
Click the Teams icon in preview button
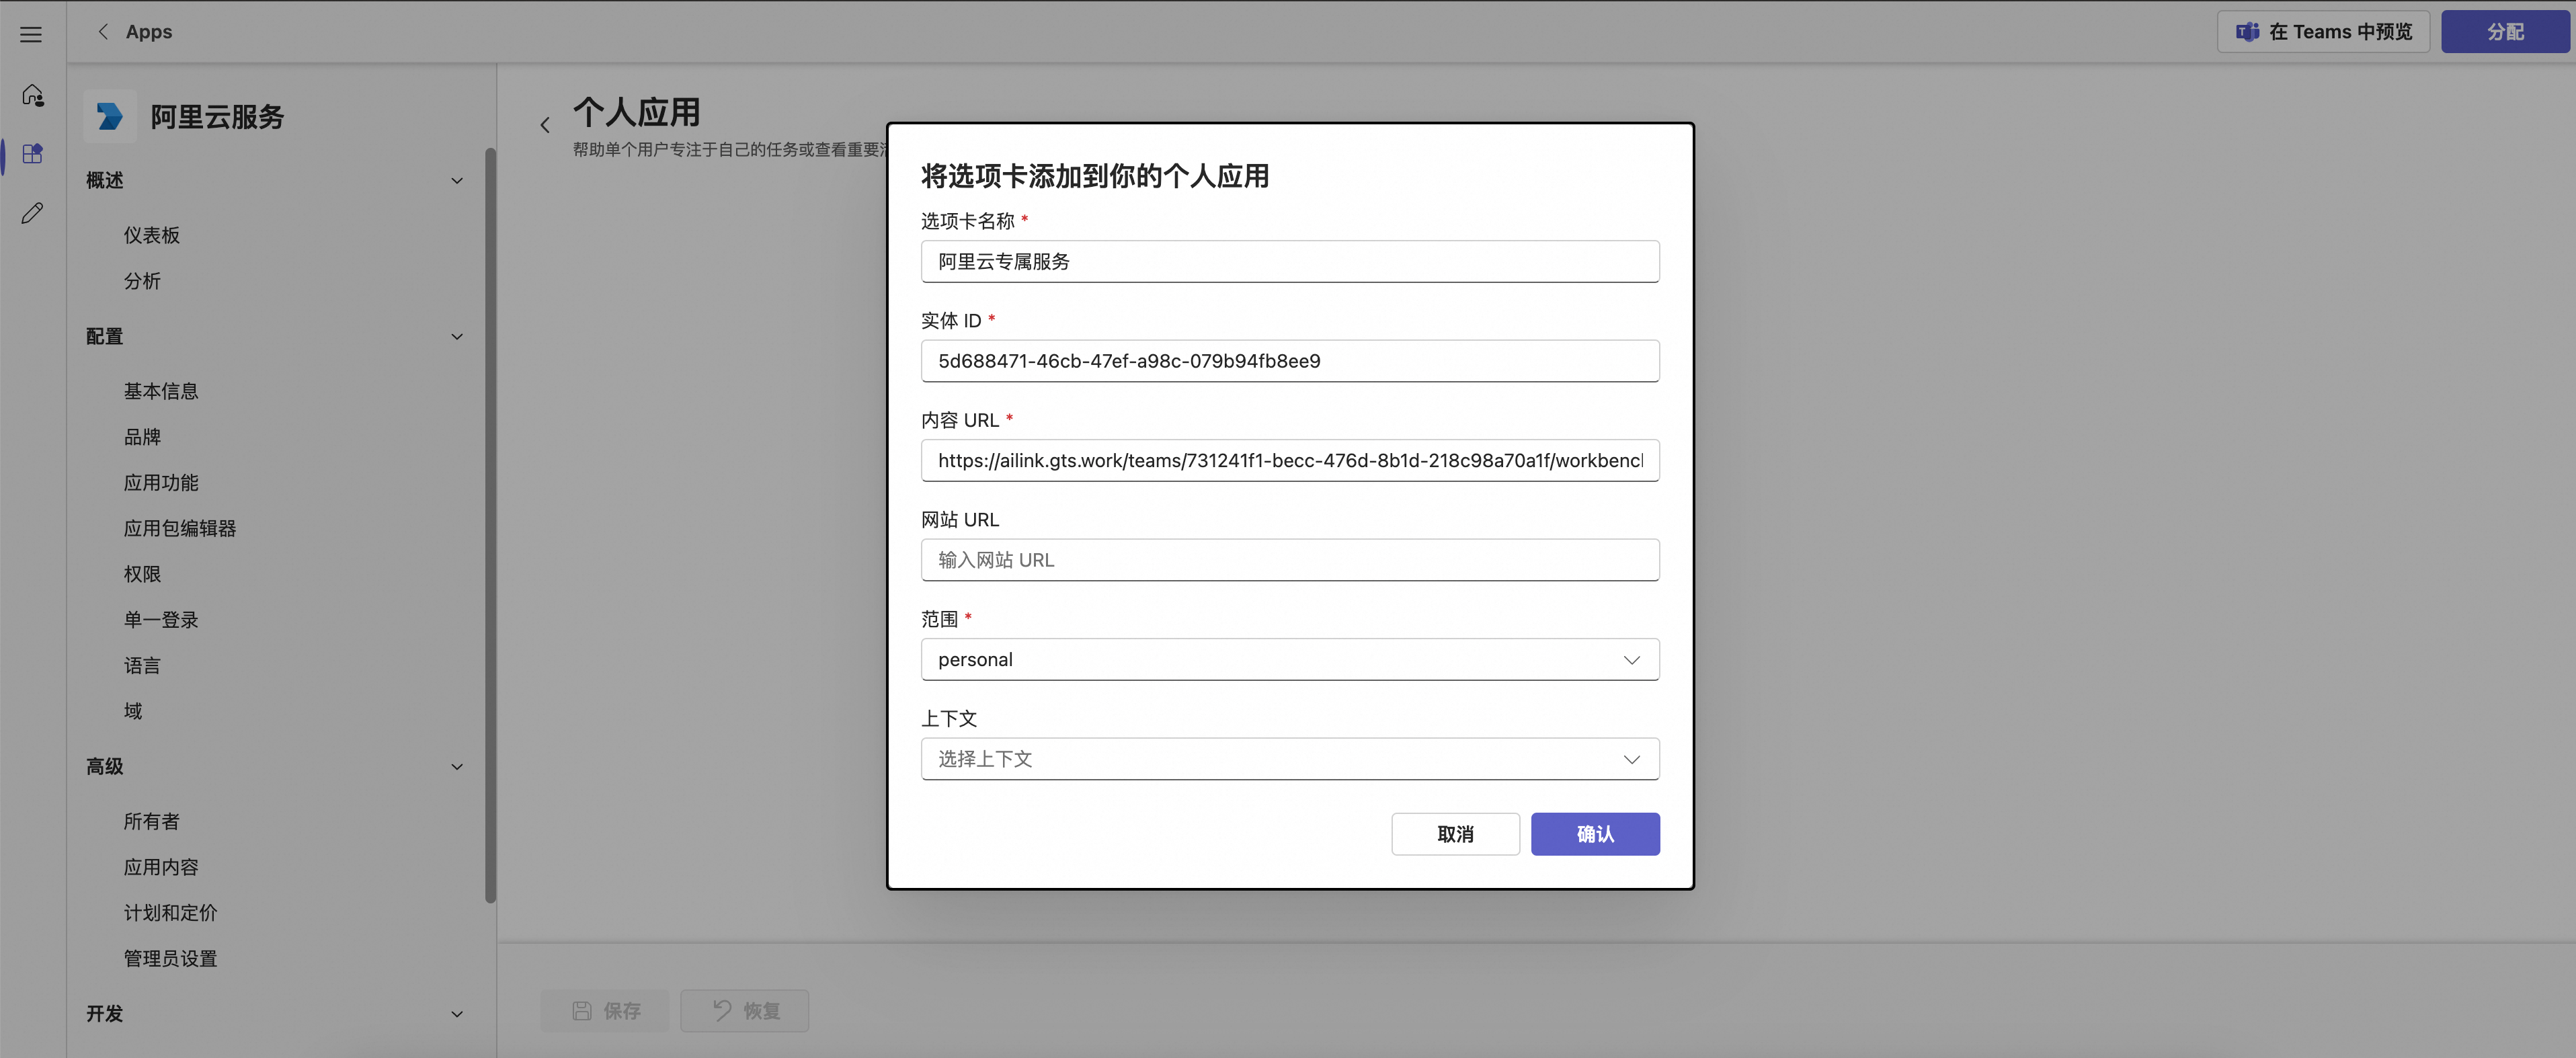(x=2247, y=32)
